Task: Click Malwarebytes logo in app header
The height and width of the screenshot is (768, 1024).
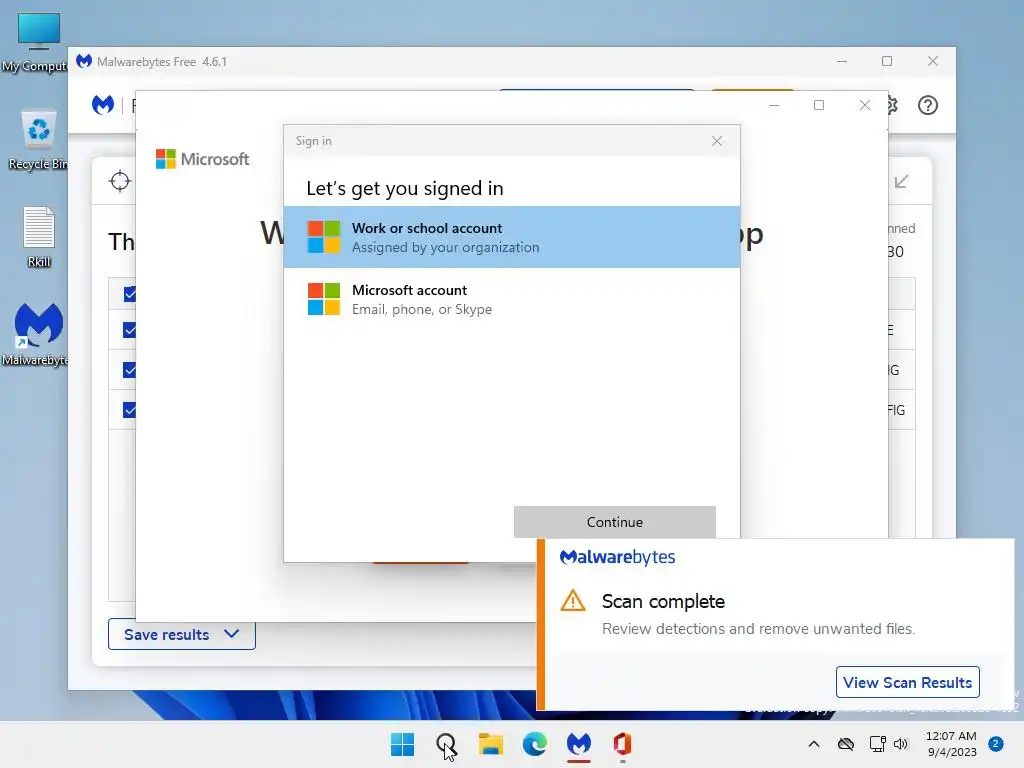Action: tap(103, 104)
